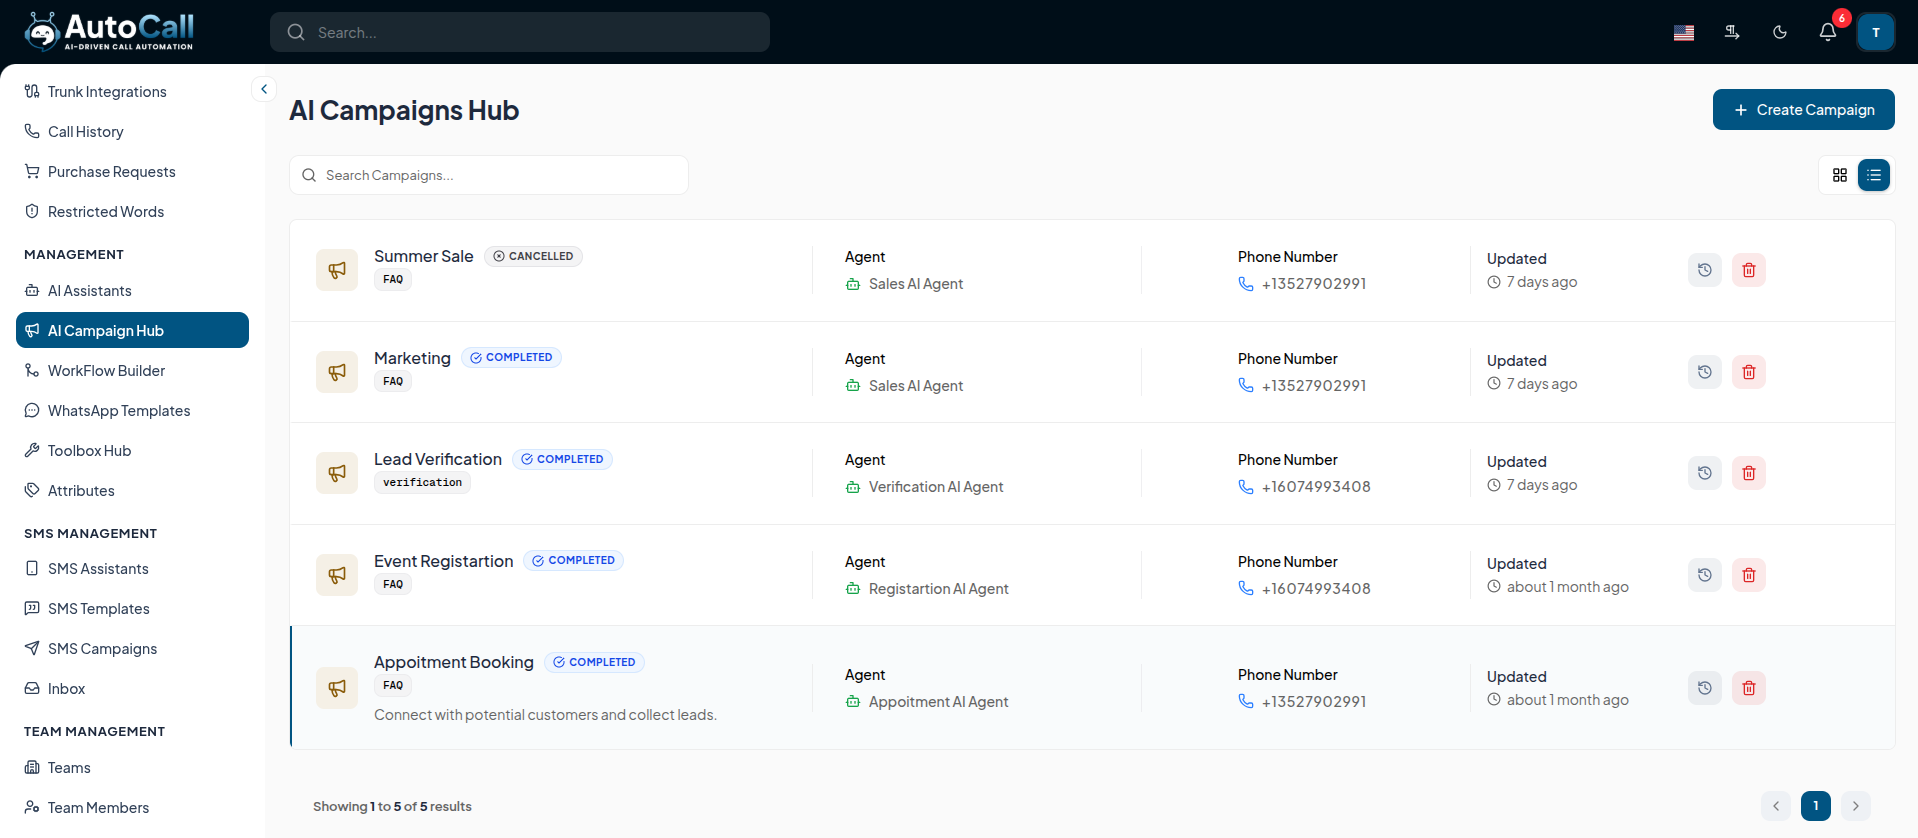Click the verification tag
1918x838 pixels.
coord(423,482)
